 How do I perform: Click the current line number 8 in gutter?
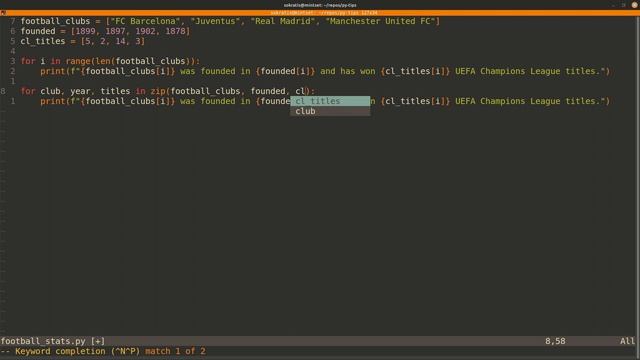pos(3,91)
